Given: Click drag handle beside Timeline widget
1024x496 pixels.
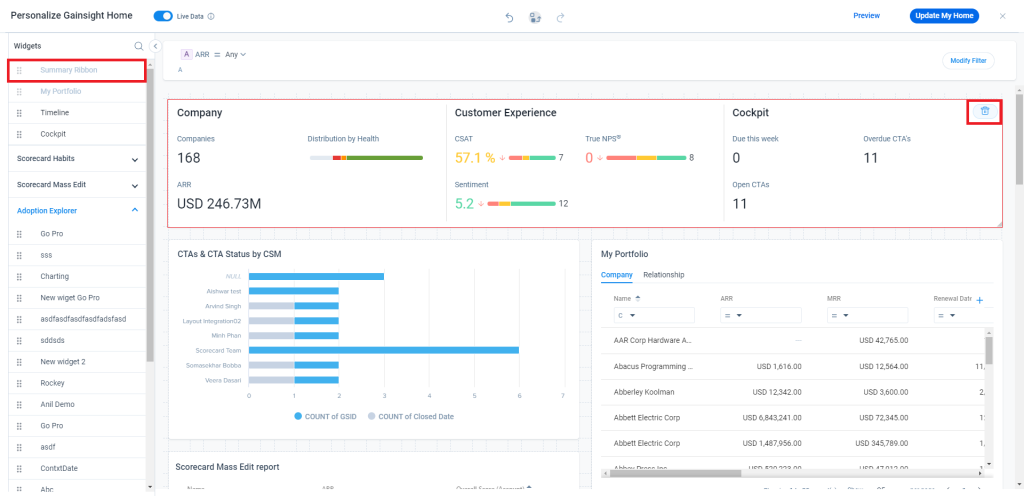Looking at the screenshot, I should click(19, 113).
